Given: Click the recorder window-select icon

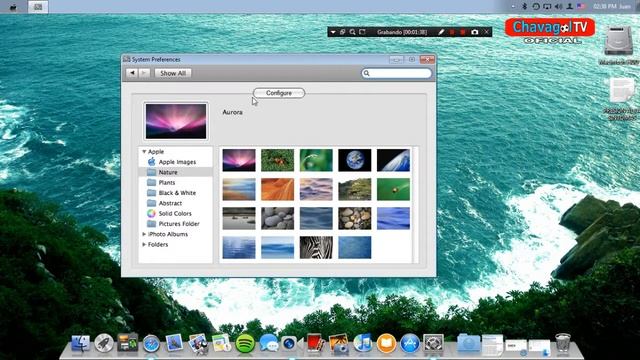Looking at the screenshot, I should pos(342,32).
